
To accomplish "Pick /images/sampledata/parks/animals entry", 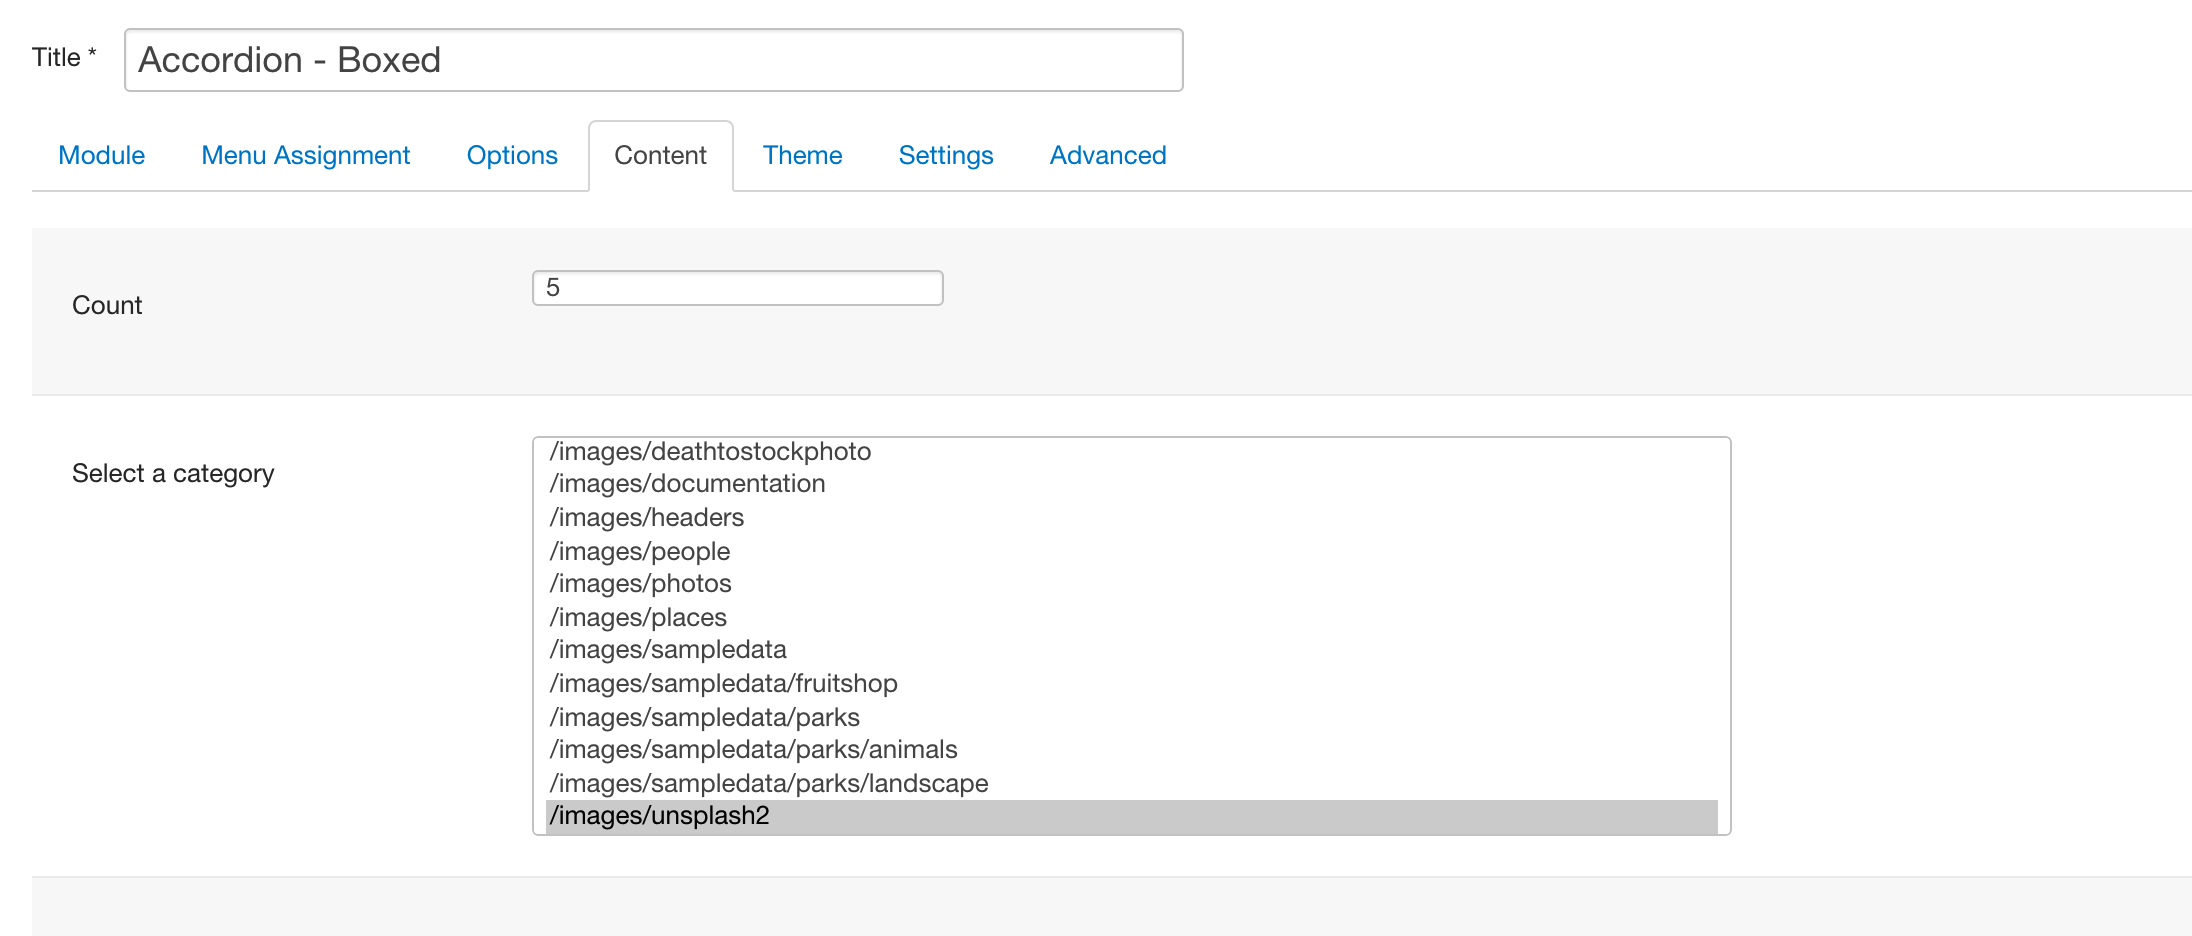I will (1132, 750).
